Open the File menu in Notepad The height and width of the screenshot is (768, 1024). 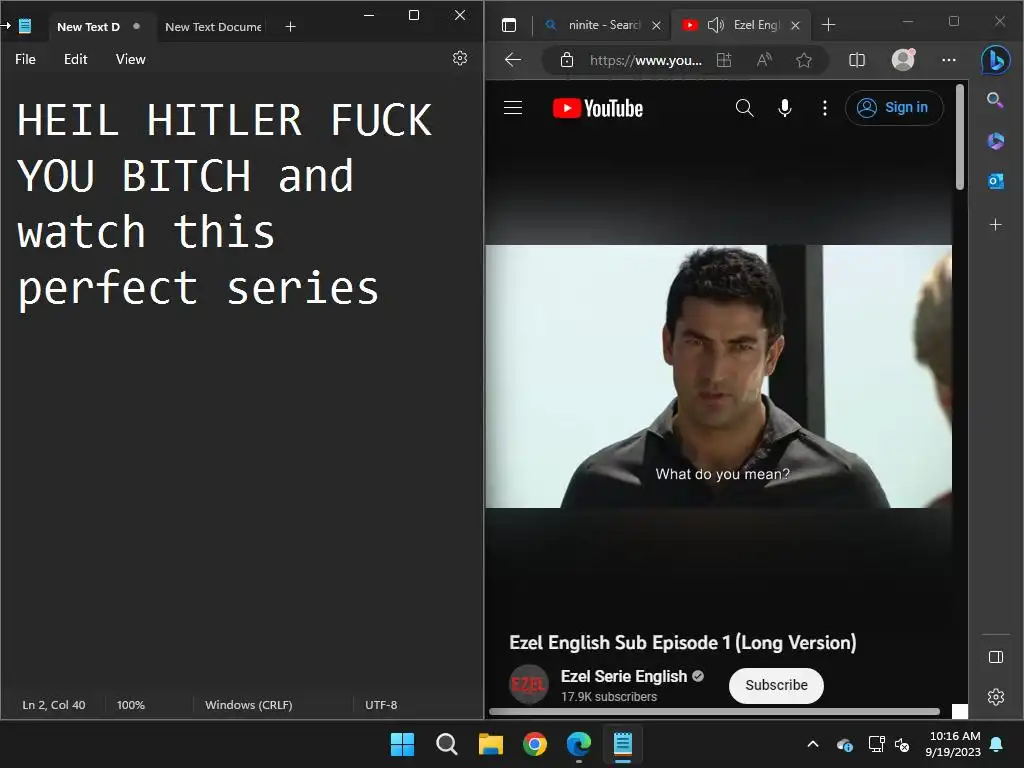tap(25, 59)
